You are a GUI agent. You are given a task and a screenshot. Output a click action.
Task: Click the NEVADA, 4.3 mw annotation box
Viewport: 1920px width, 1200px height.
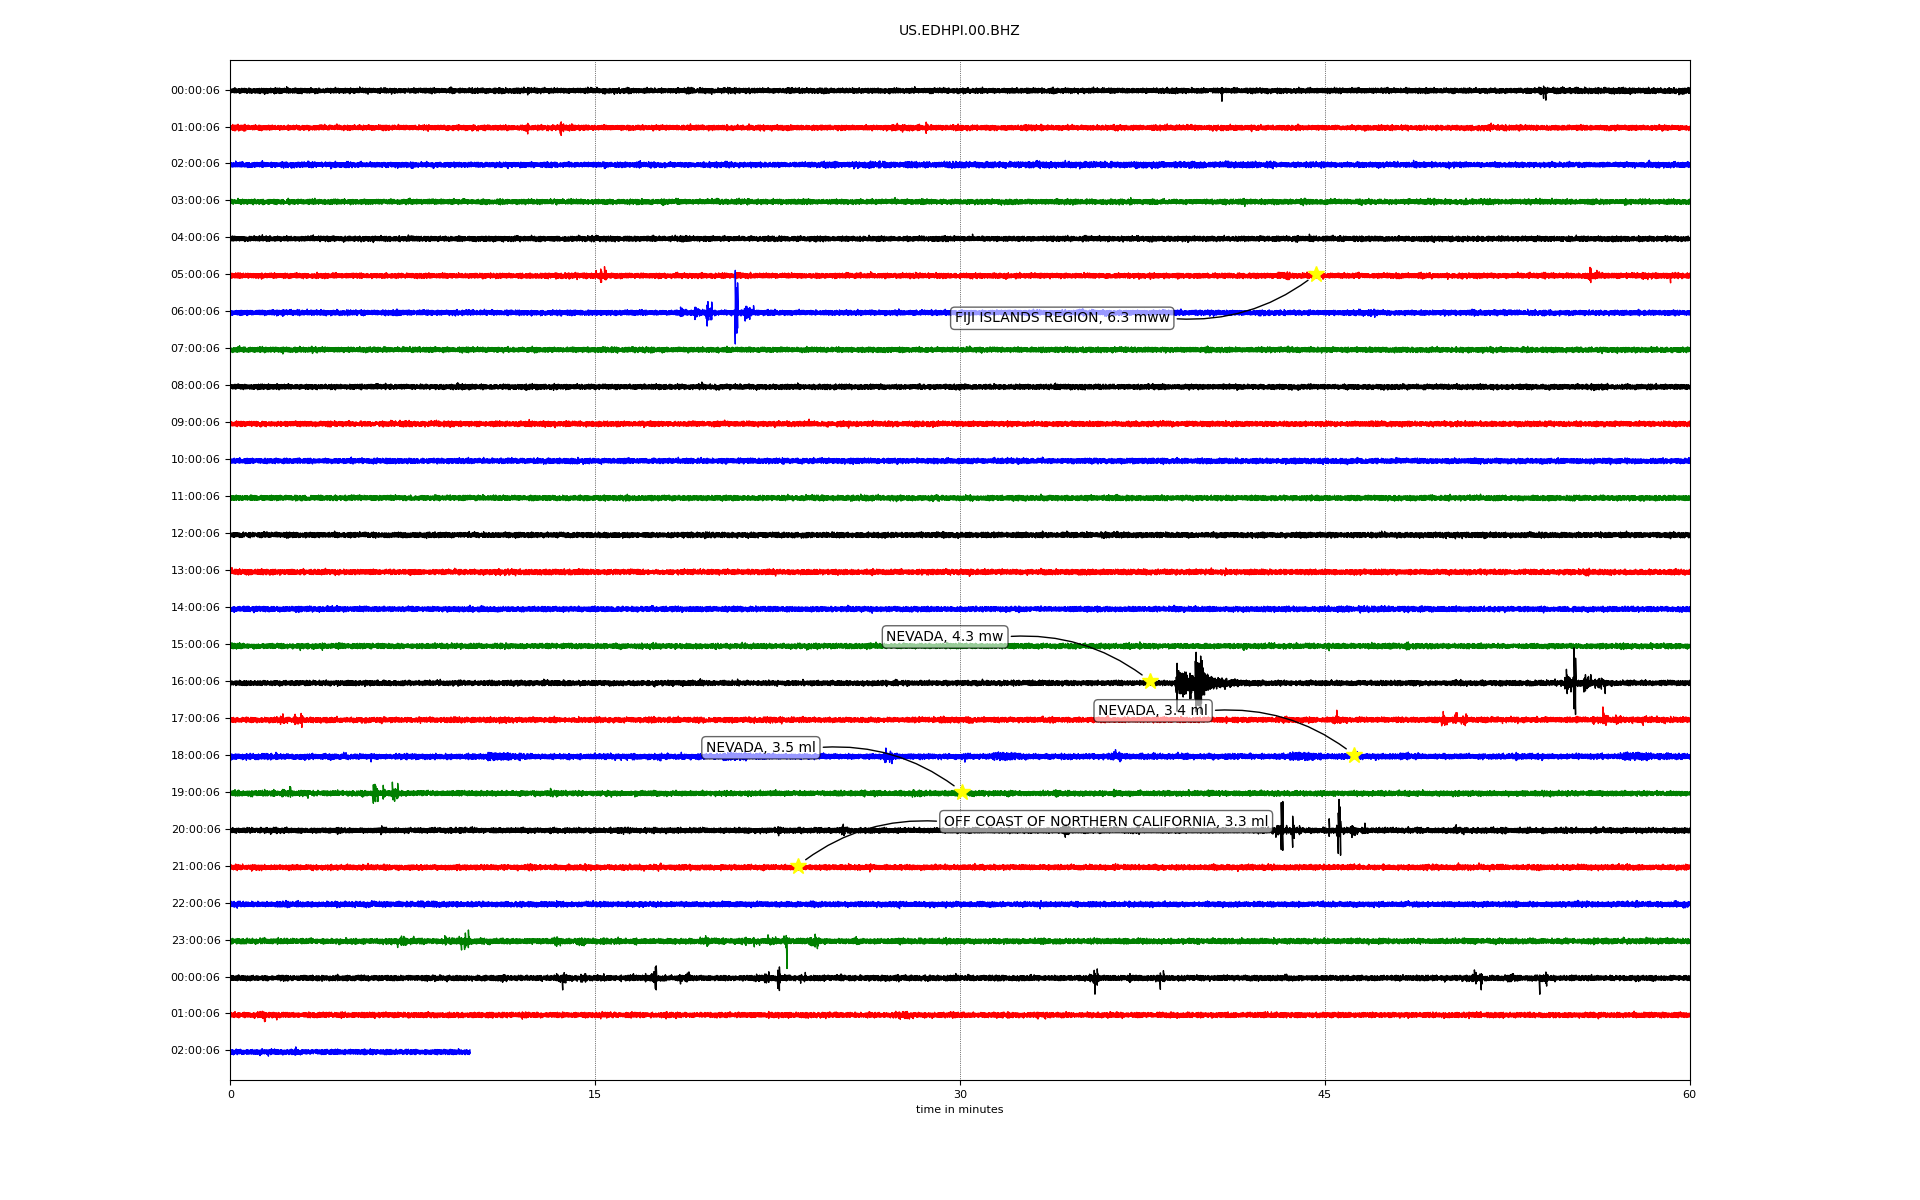pos(944,637)
